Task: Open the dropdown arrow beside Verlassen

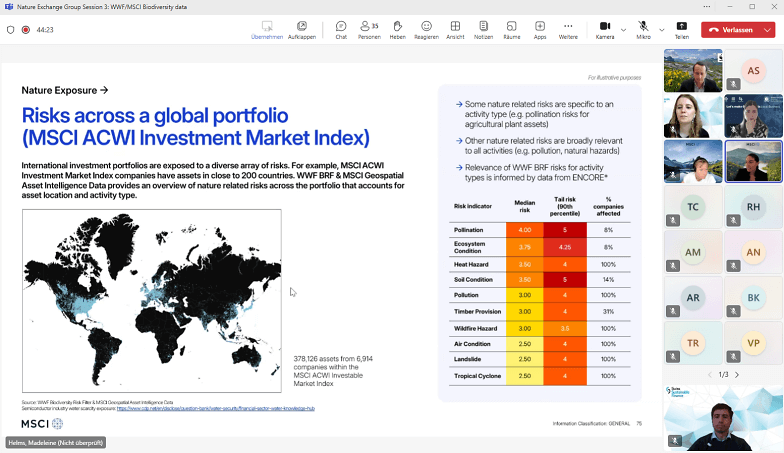Action: (x=767, y=30)
